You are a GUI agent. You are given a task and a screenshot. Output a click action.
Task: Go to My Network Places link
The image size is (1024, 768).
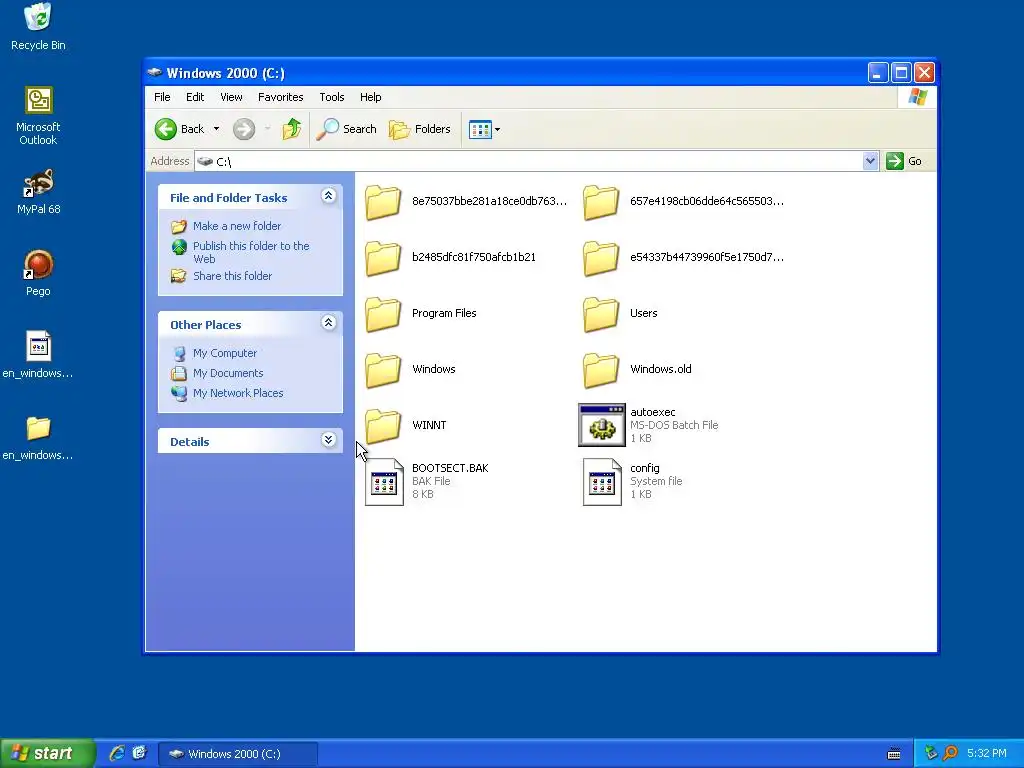click(x=238, y=393)
